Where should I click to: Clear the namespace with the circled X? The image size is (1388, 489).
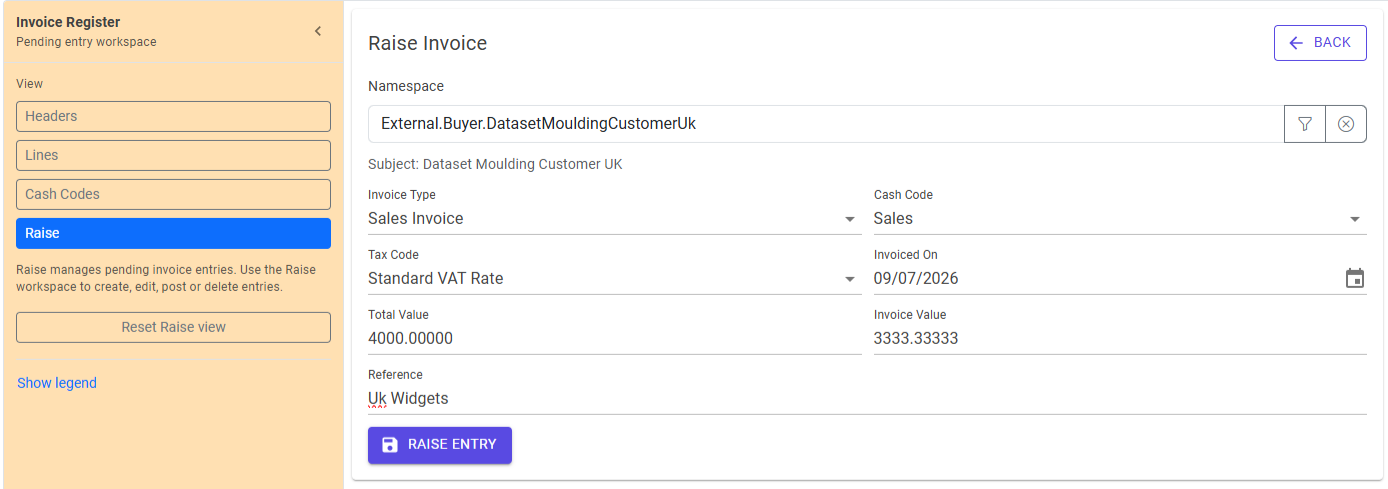1346,124
